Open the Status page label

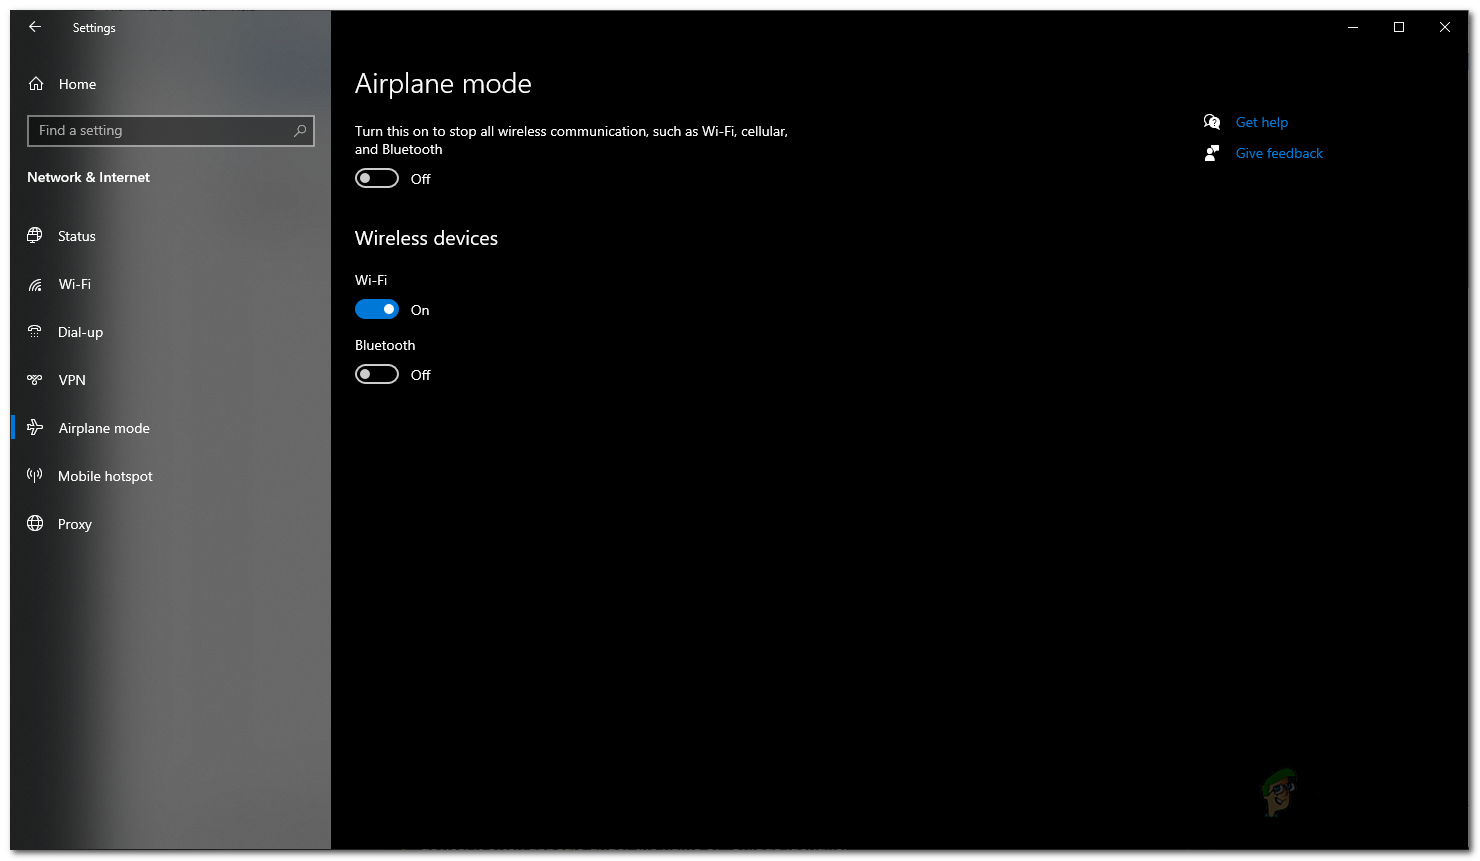[77, 237]
